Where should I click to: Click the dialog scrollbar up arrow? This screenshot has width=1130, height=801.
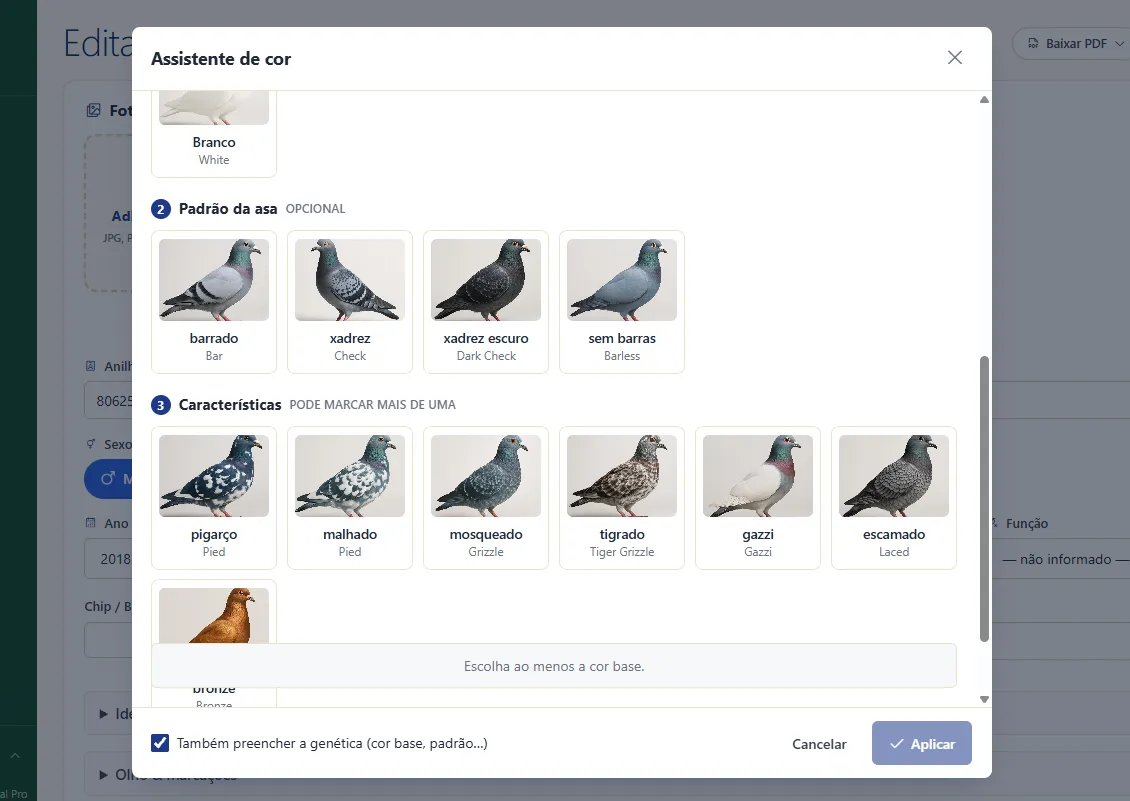[984, 99]
